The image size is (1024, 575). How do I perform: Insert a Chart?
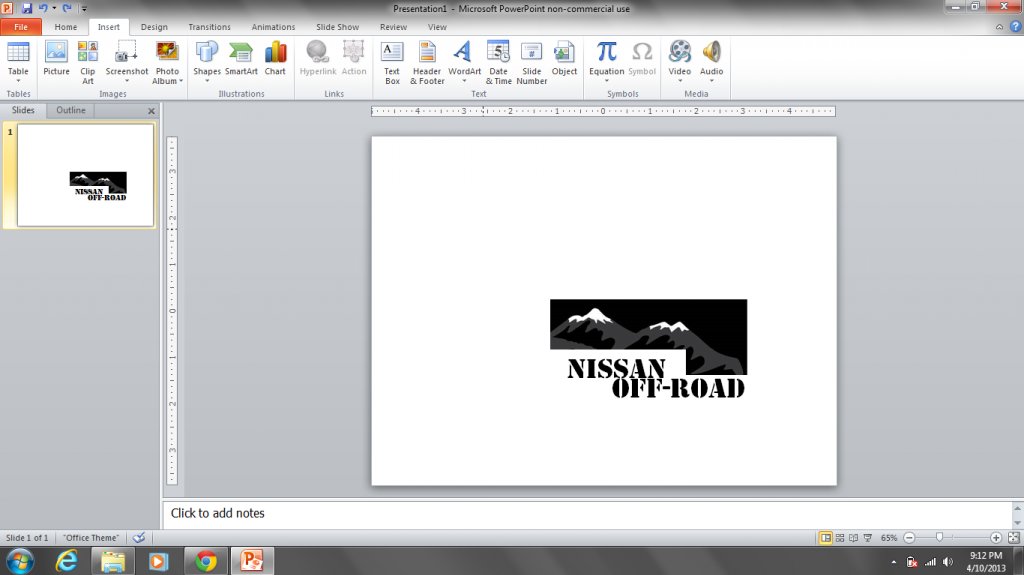pos(275,59)
